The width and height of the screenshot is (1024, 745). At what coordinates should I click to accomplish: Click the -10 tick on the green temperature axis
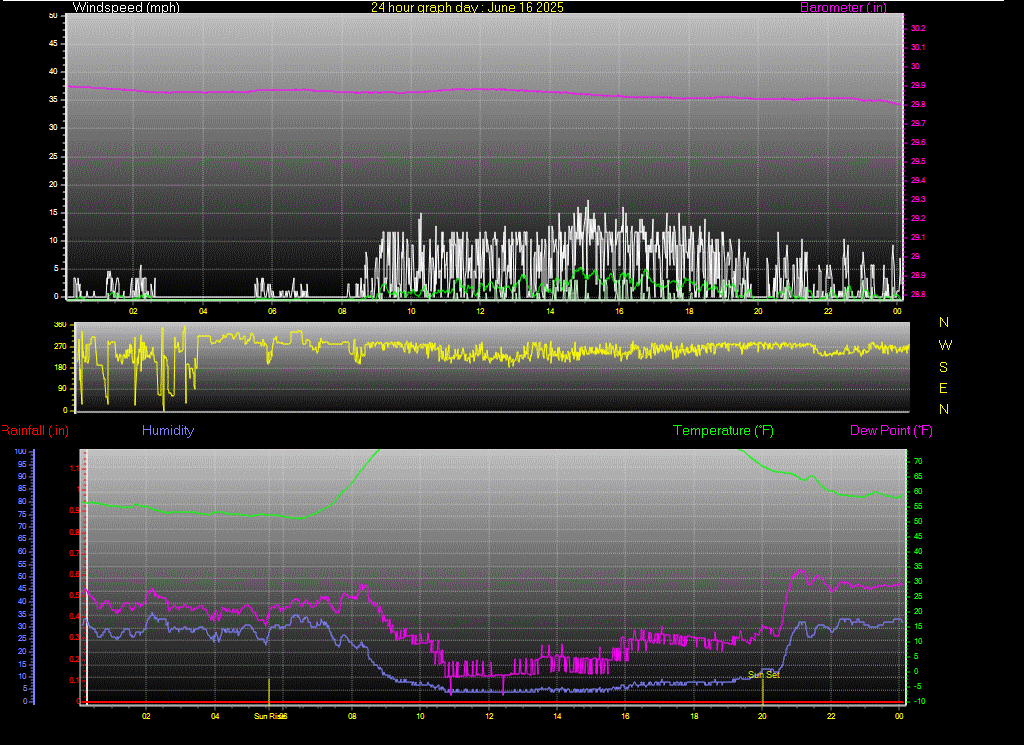(x=918, y=701)
